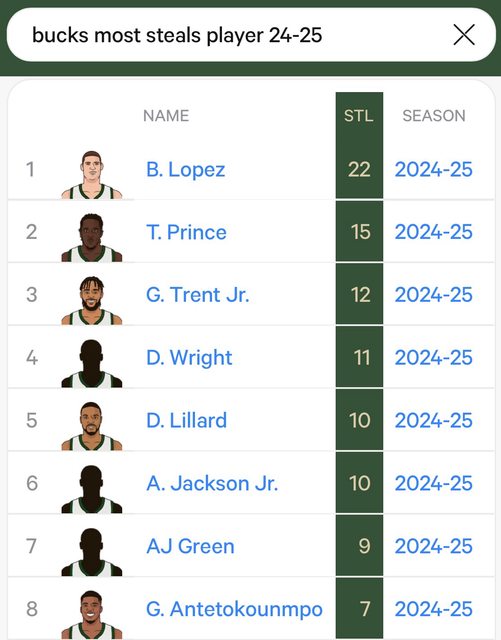501x640 pixels.
Task: Open T. Prince player avatar
Action: click(92, 238)
